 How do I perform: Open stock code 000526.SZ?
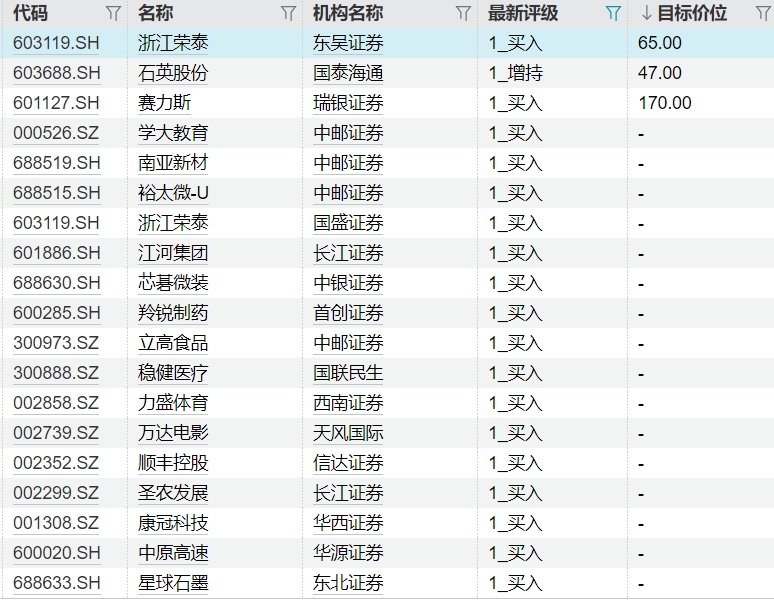[56, 133]
